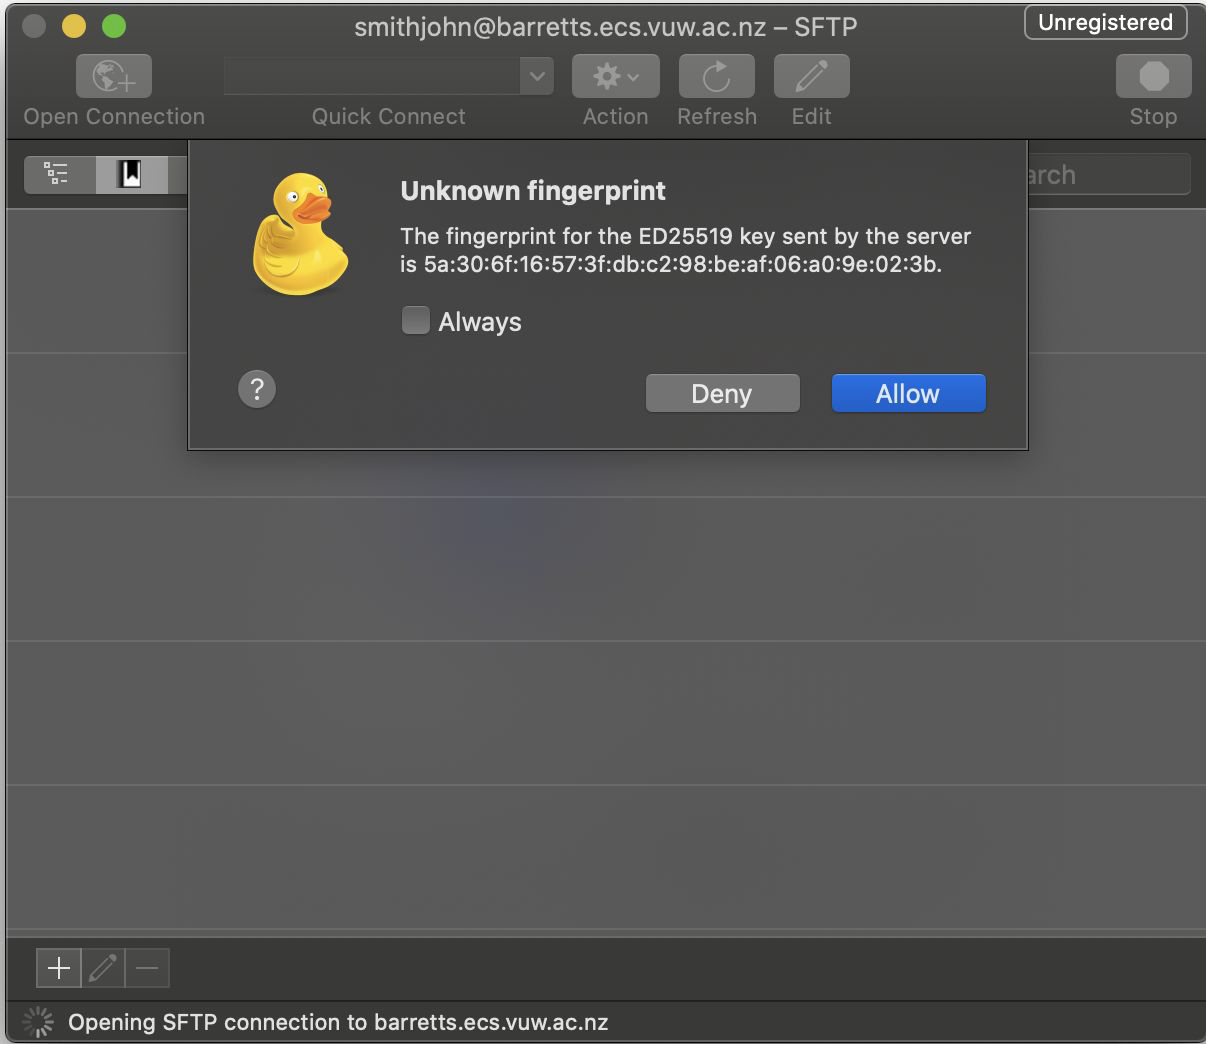
Task: Open help with the question mark button
Action: tap(257, 389)
